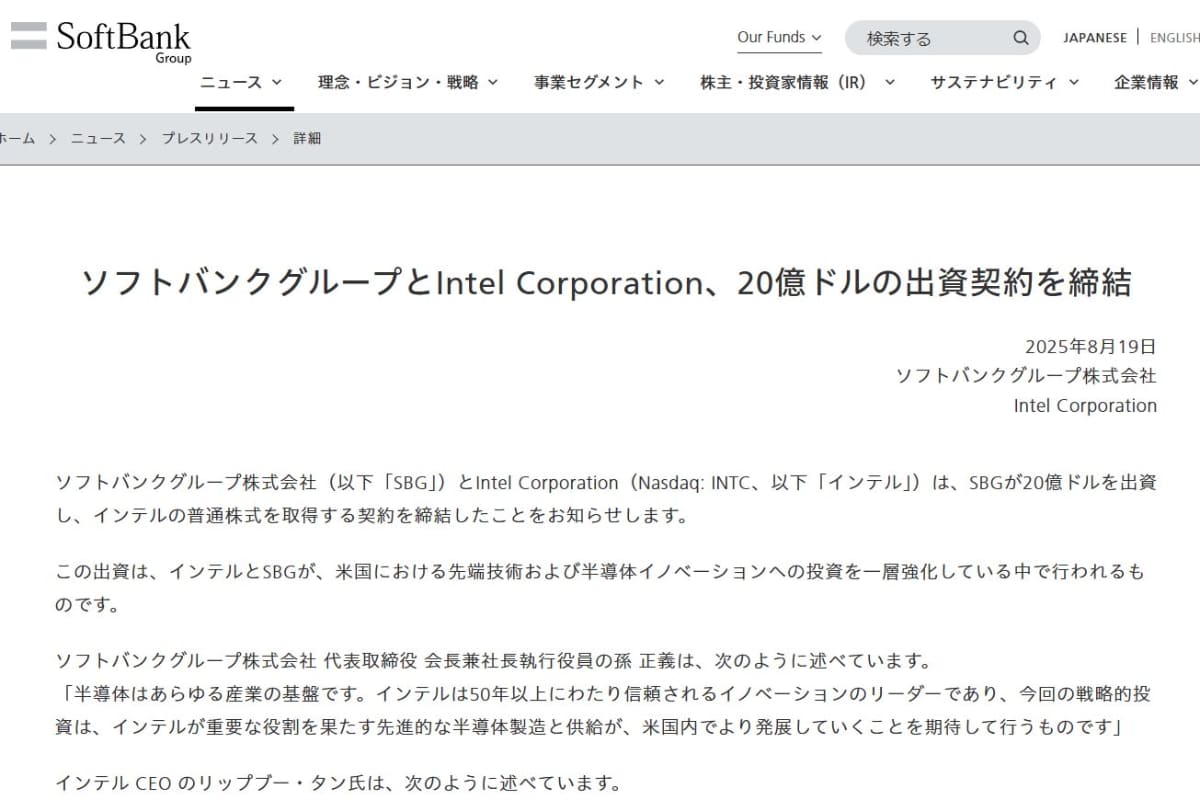Click the search magnifier icon
Image resolution: width=1200 pixels, height=800 pixels.
(x=1020, y=38)
